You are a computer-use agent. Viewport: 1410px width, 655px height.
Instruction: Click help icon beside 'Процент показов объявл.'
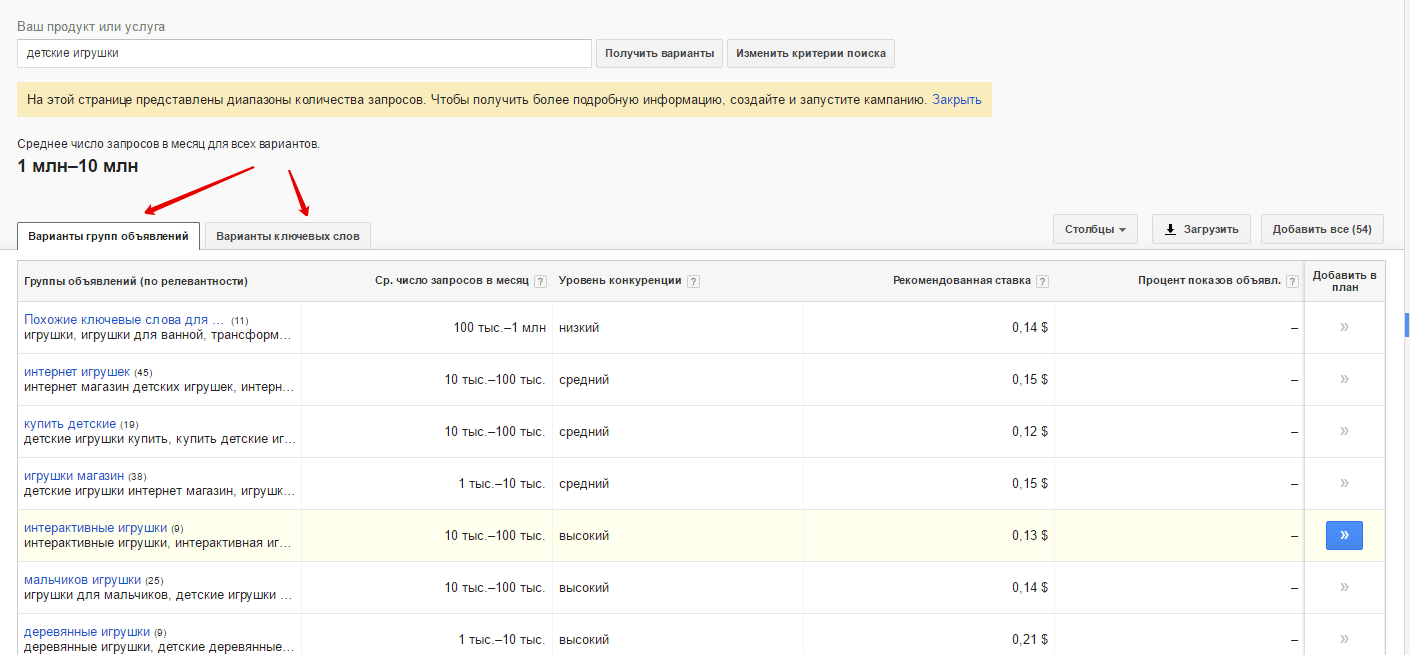pos(1293,281)
